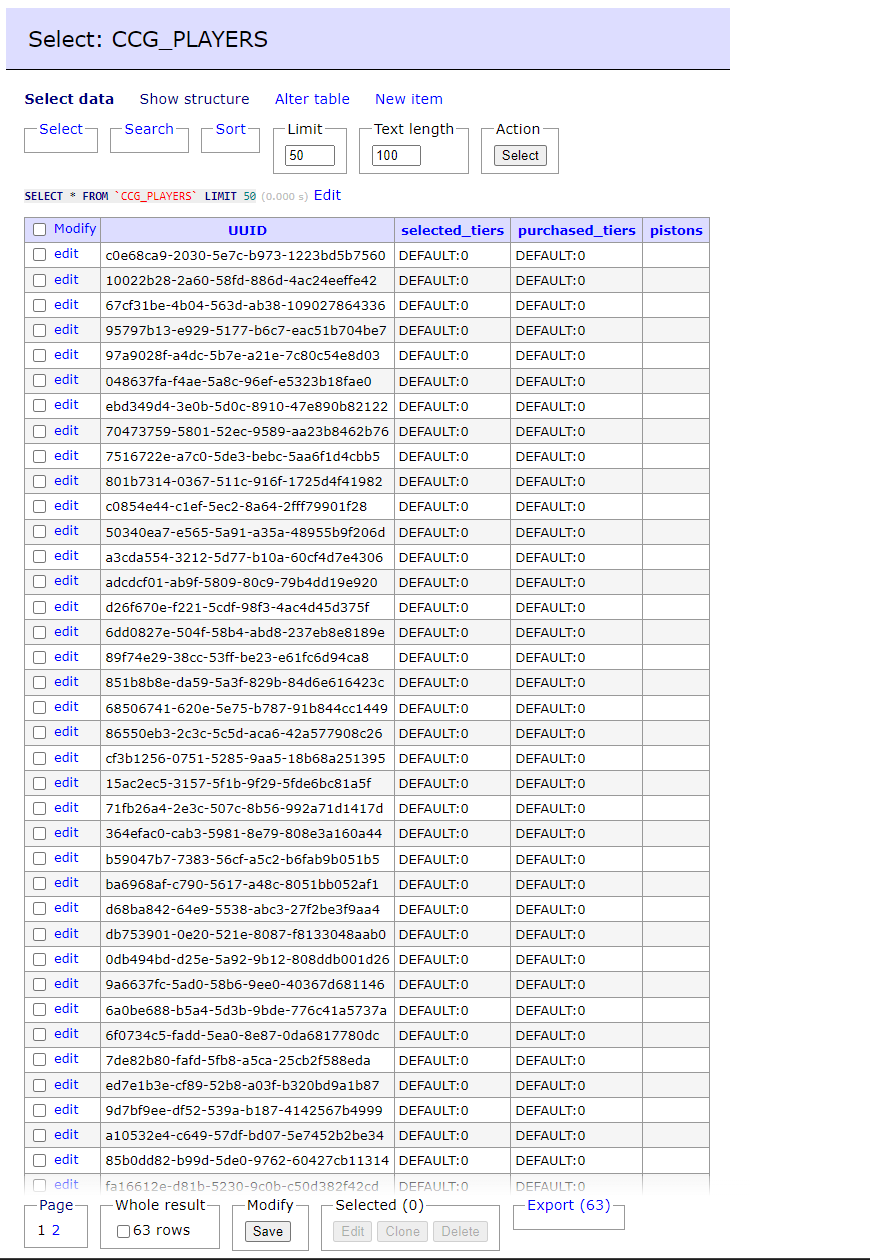Viewport: 870px width, 1260px height.
Task: Expand the Sort fieldset legend
Action: 230,129
